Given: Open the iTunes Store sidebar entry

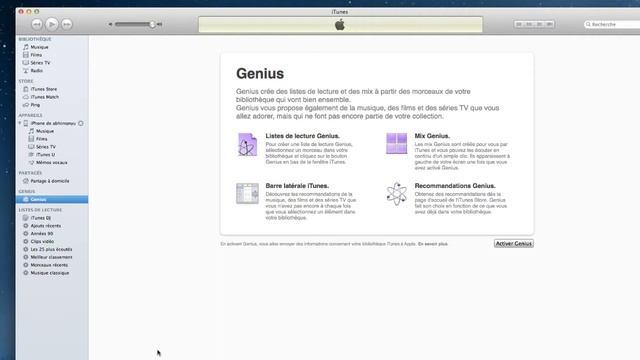Looking at the screenshot, I should [44, 89].
